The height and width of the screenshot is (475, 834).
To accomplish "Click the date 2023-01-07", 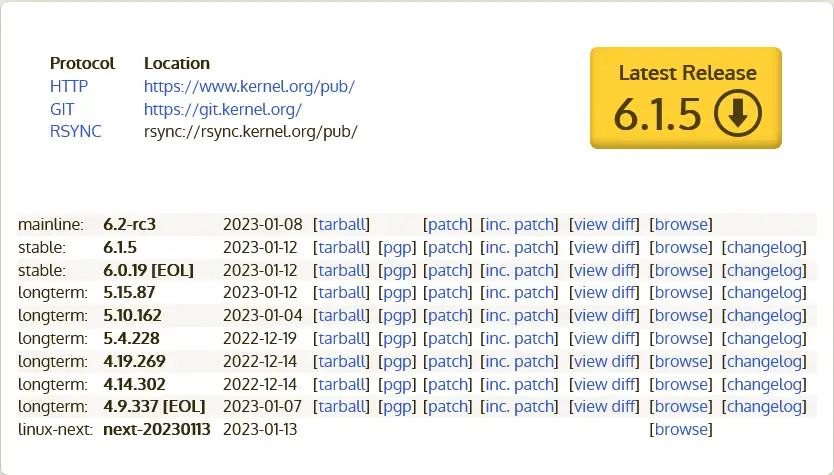I will (262, 406).
